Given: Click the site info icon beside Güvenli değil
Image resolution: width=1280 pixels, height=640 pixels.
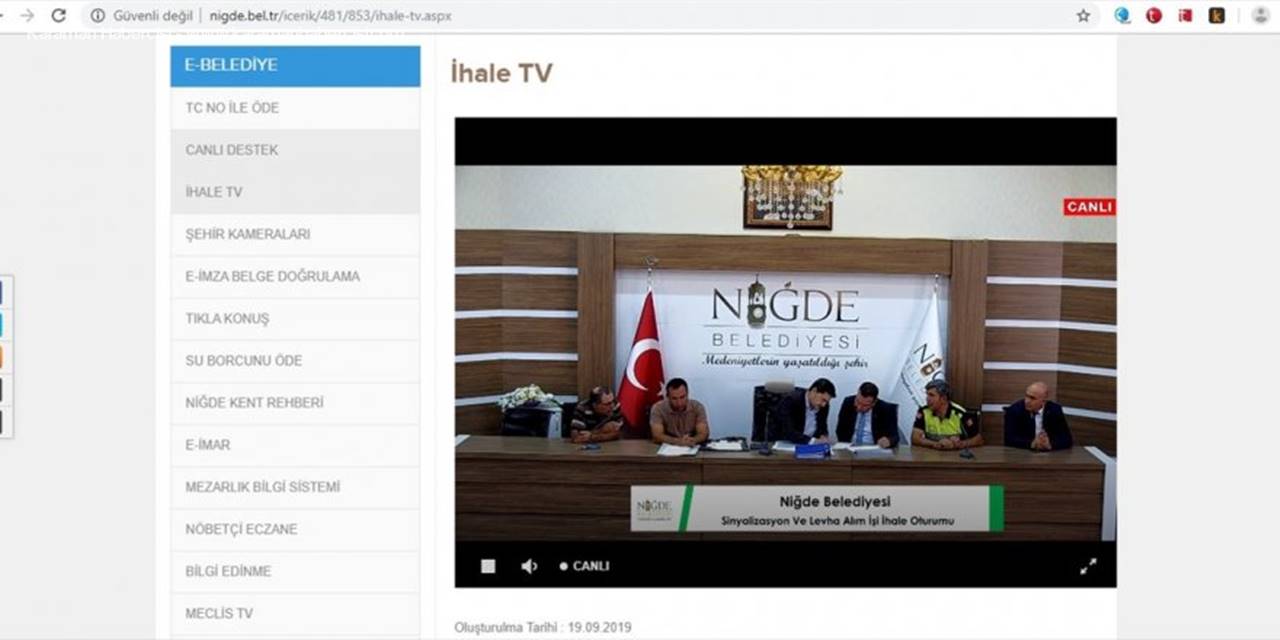Looking at the screenshot, I should pos(97,16).
